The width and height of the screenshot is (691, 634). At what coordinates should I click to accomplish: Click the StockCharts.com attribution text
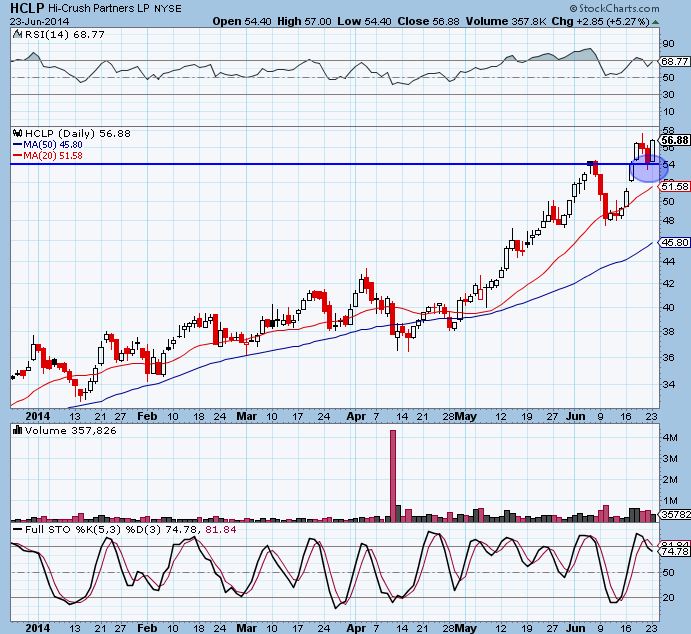click(615, 8)
